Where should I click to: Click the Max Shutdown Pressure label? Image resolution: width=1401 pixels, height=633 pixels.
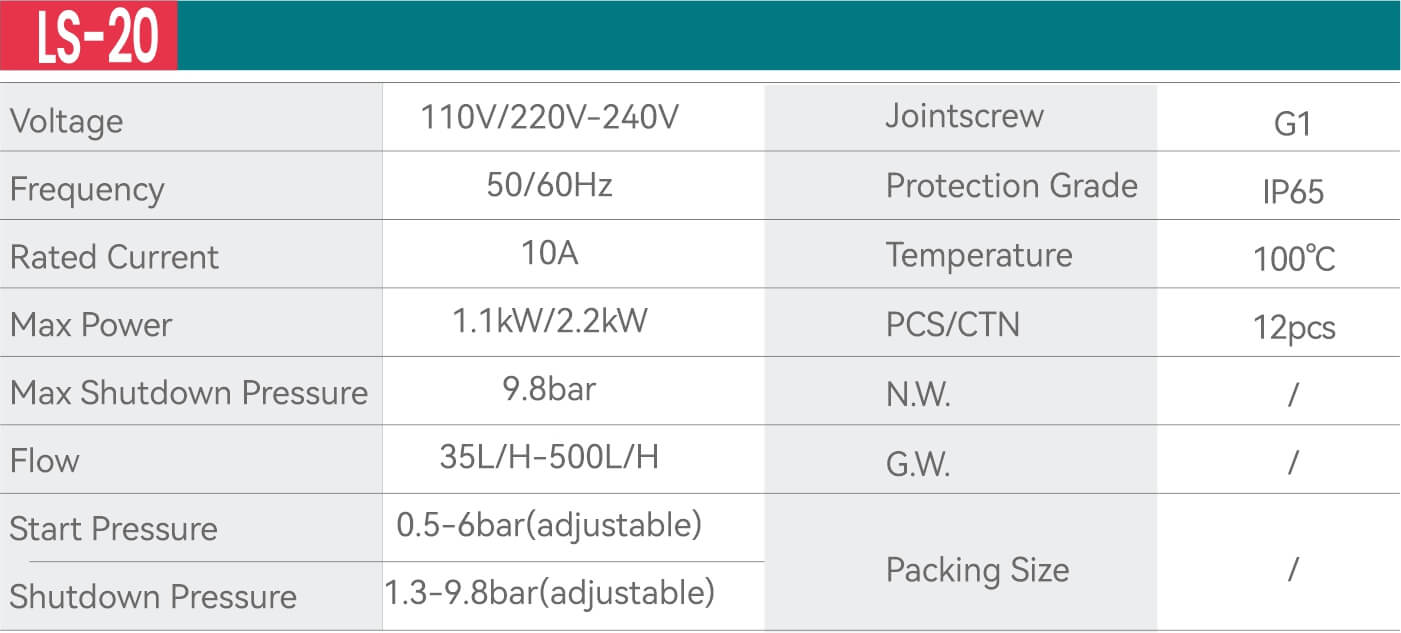click(189, 393)
